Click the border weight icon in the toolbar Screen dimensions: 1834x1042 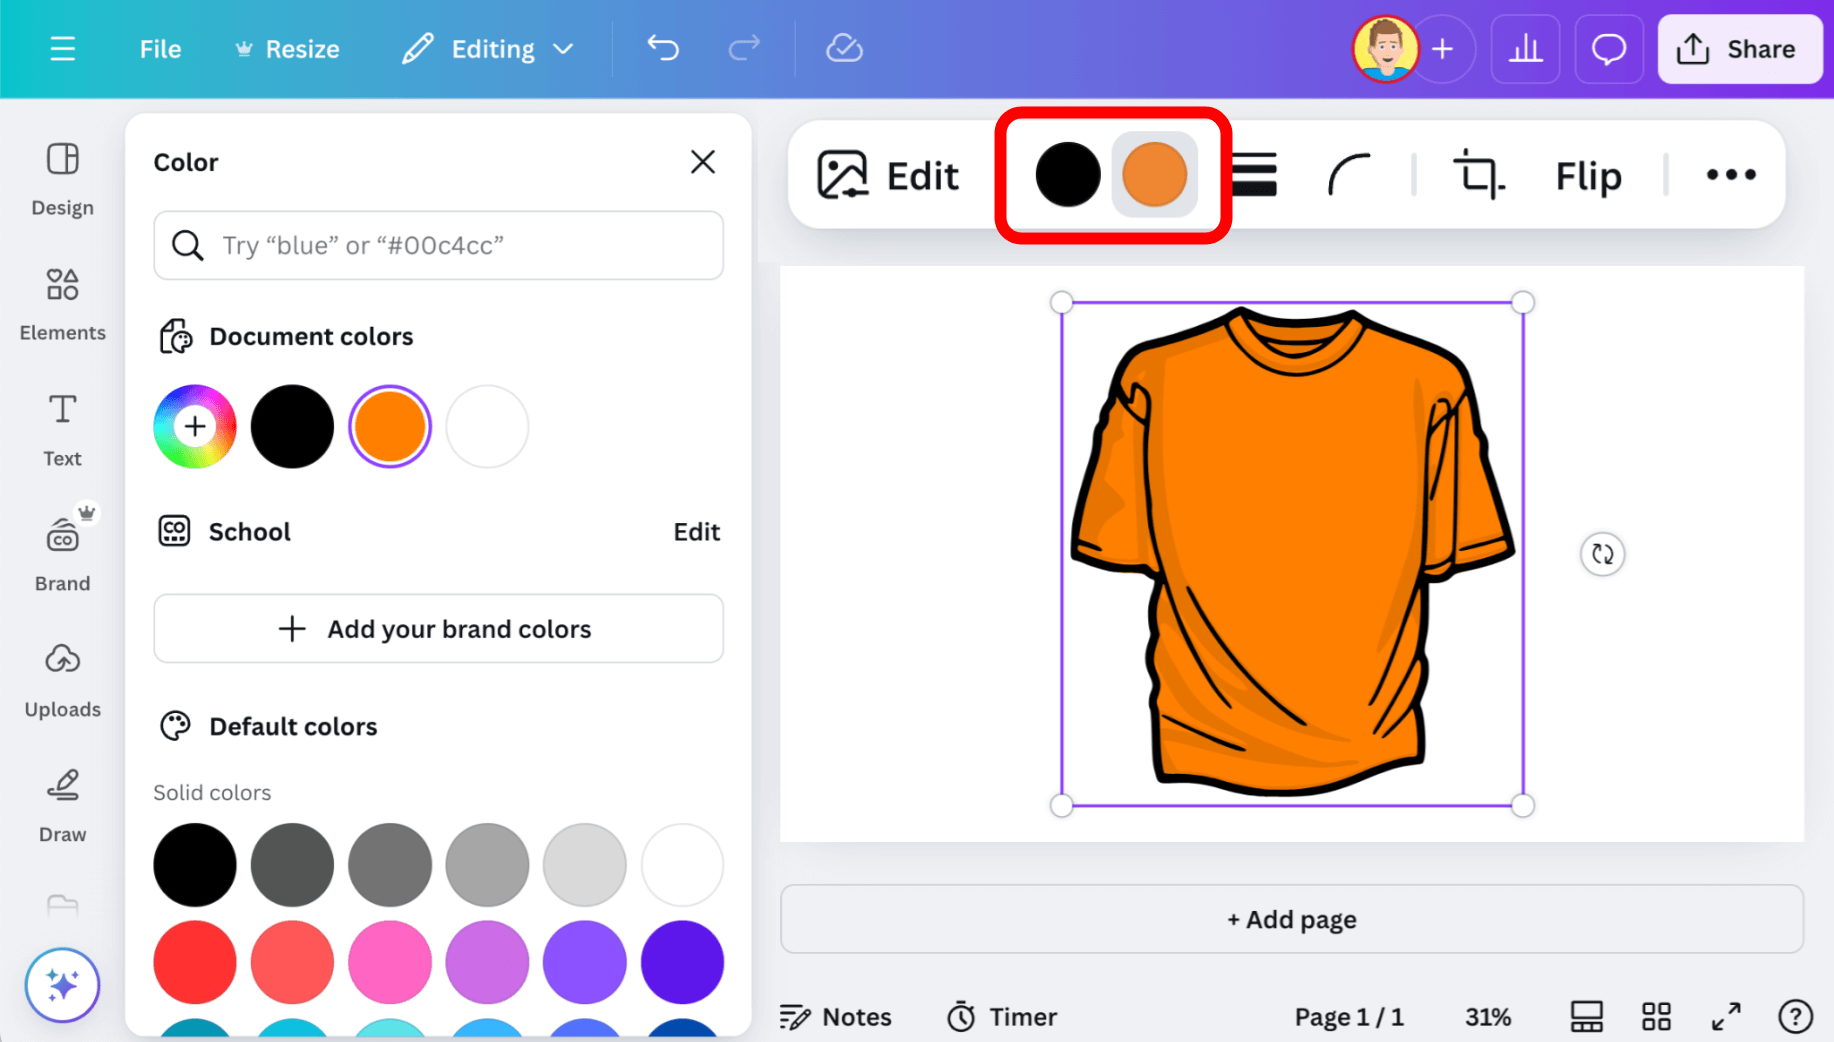click(1253, 175)
